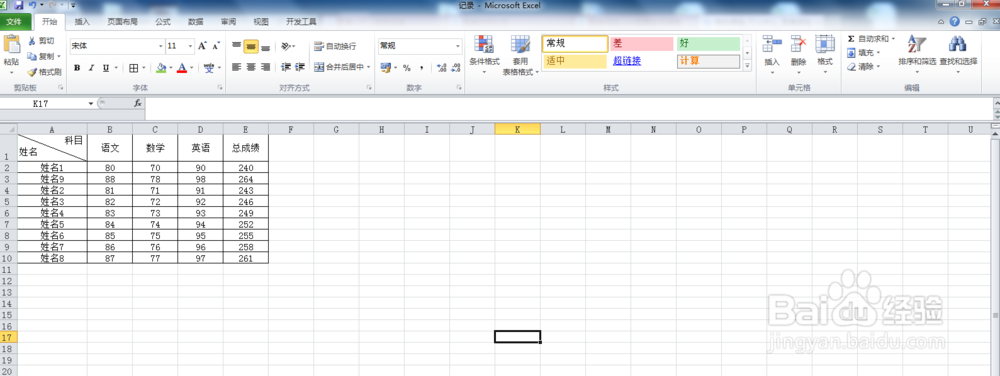
Task: Click the Help question mark icon
Action: (955, 21)
